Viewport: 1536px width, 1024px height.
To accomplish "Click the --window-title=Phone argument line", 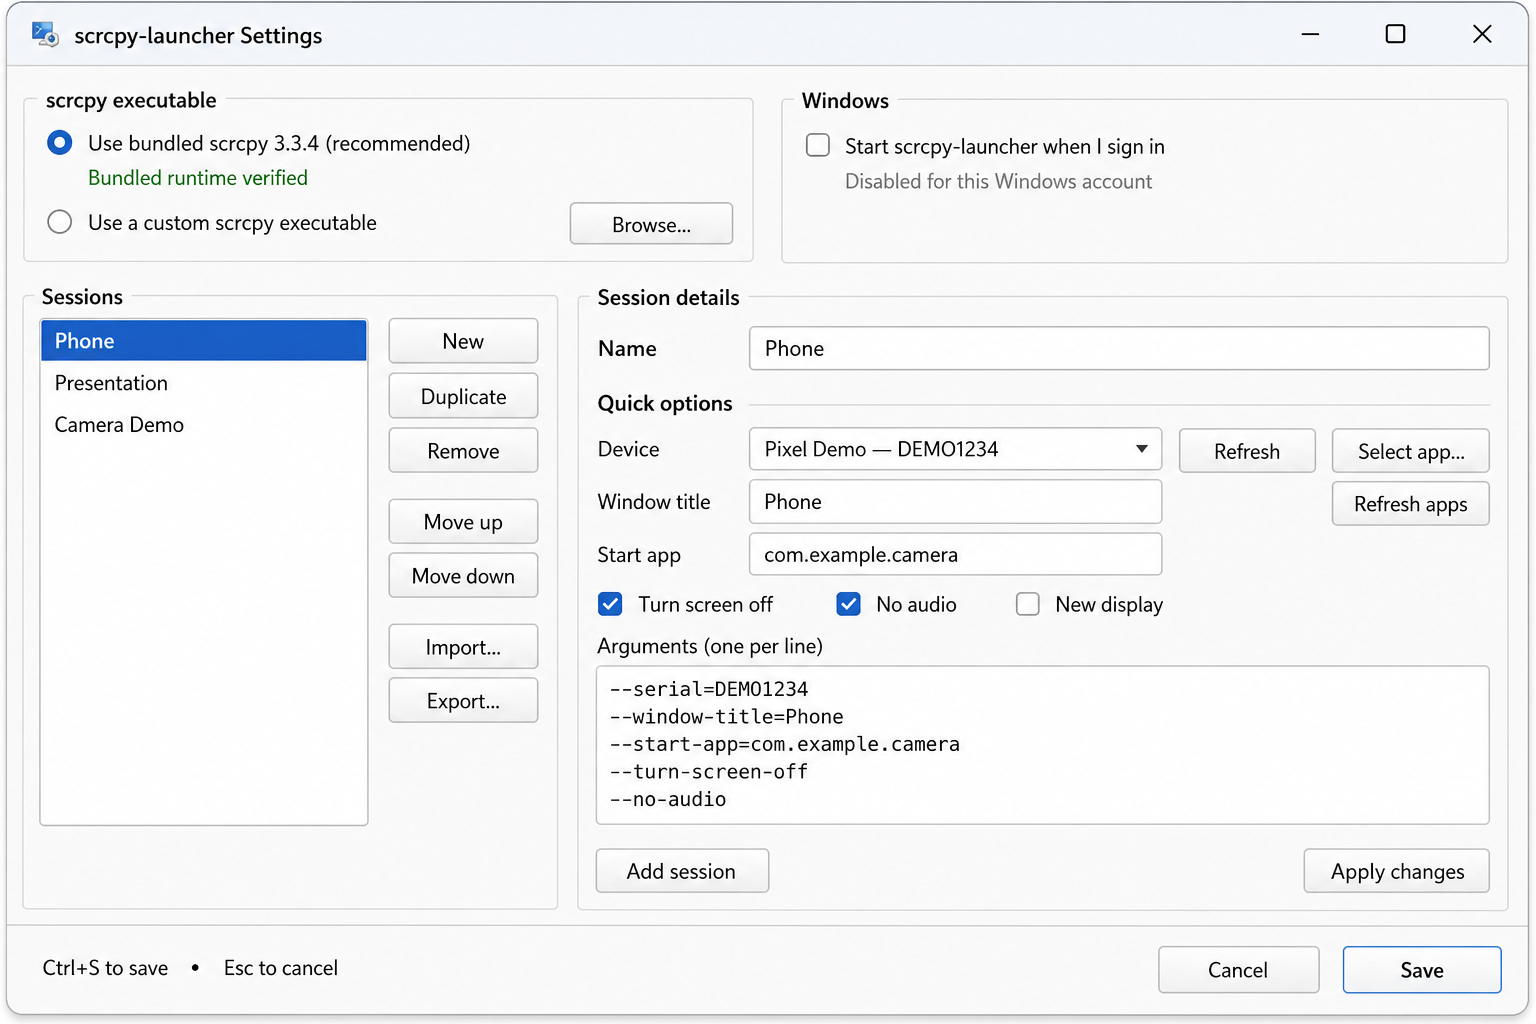I will 726,717.
